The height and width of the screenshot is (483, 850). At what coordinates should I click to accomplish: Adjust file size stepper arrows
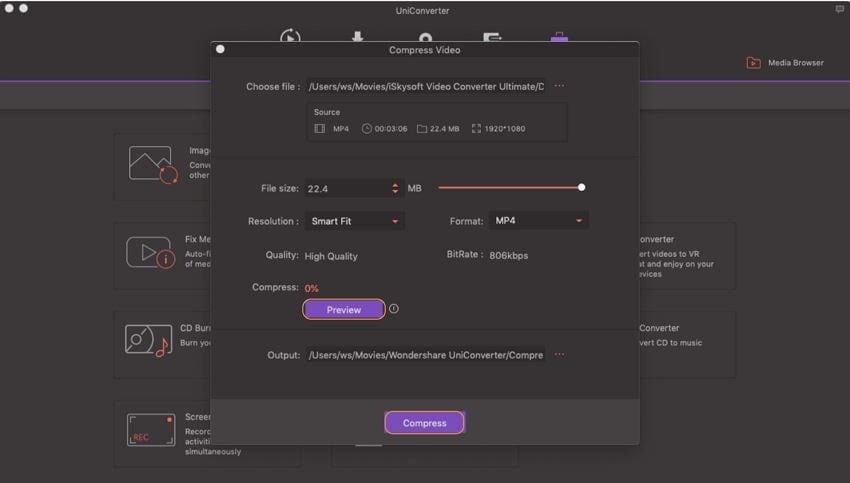[x=395, y=188]
